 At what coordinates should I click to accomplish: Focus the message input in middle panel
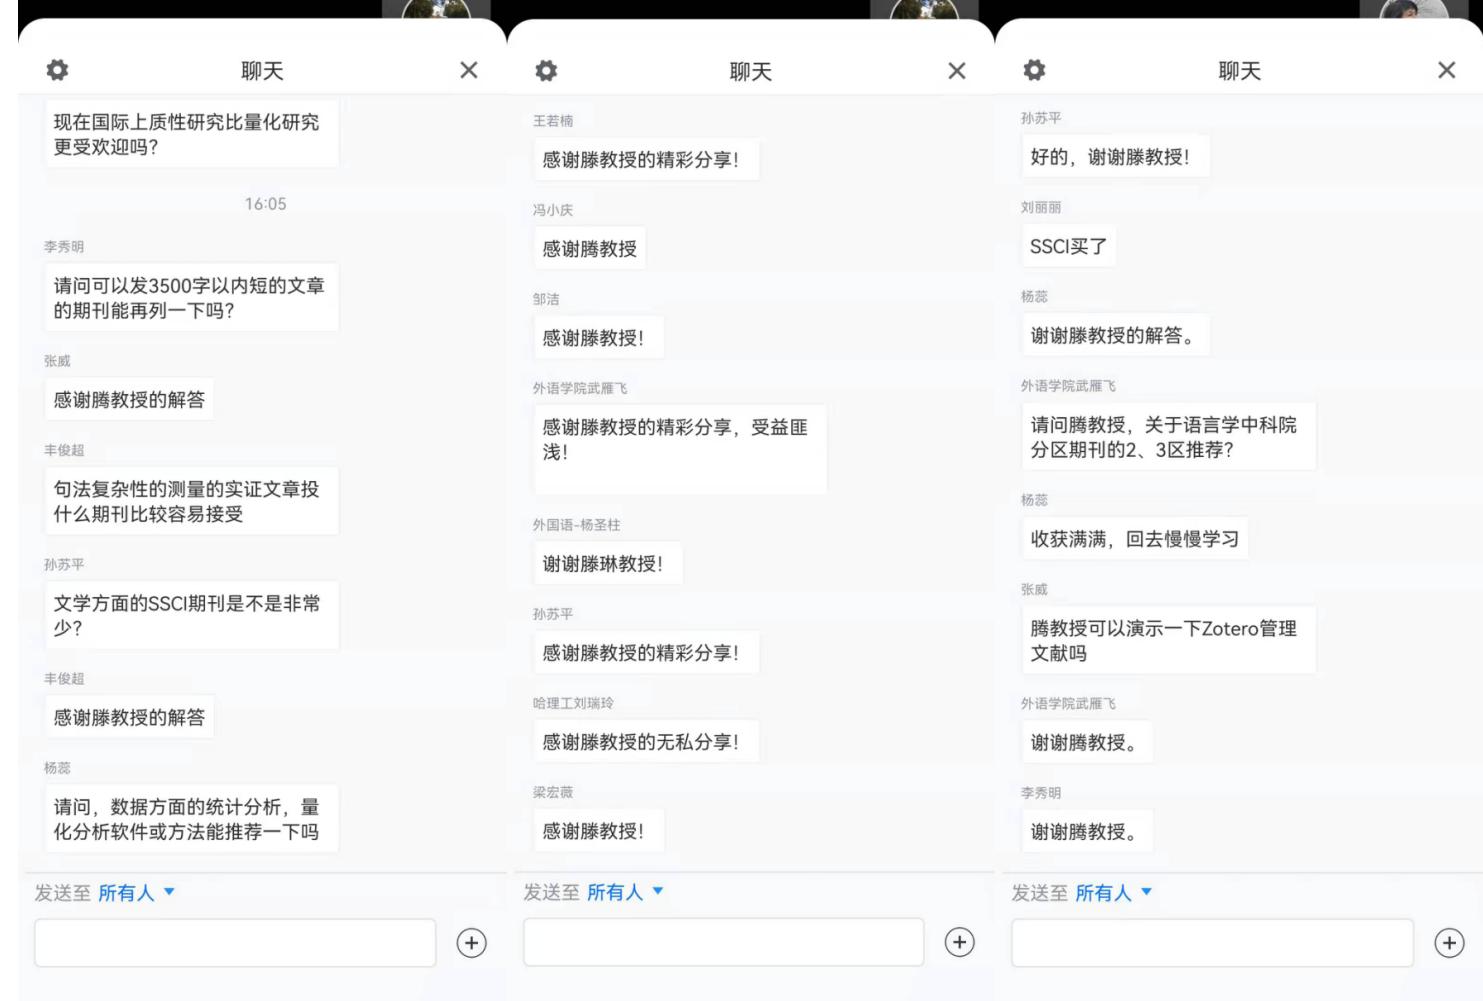(x=723, y=942)
